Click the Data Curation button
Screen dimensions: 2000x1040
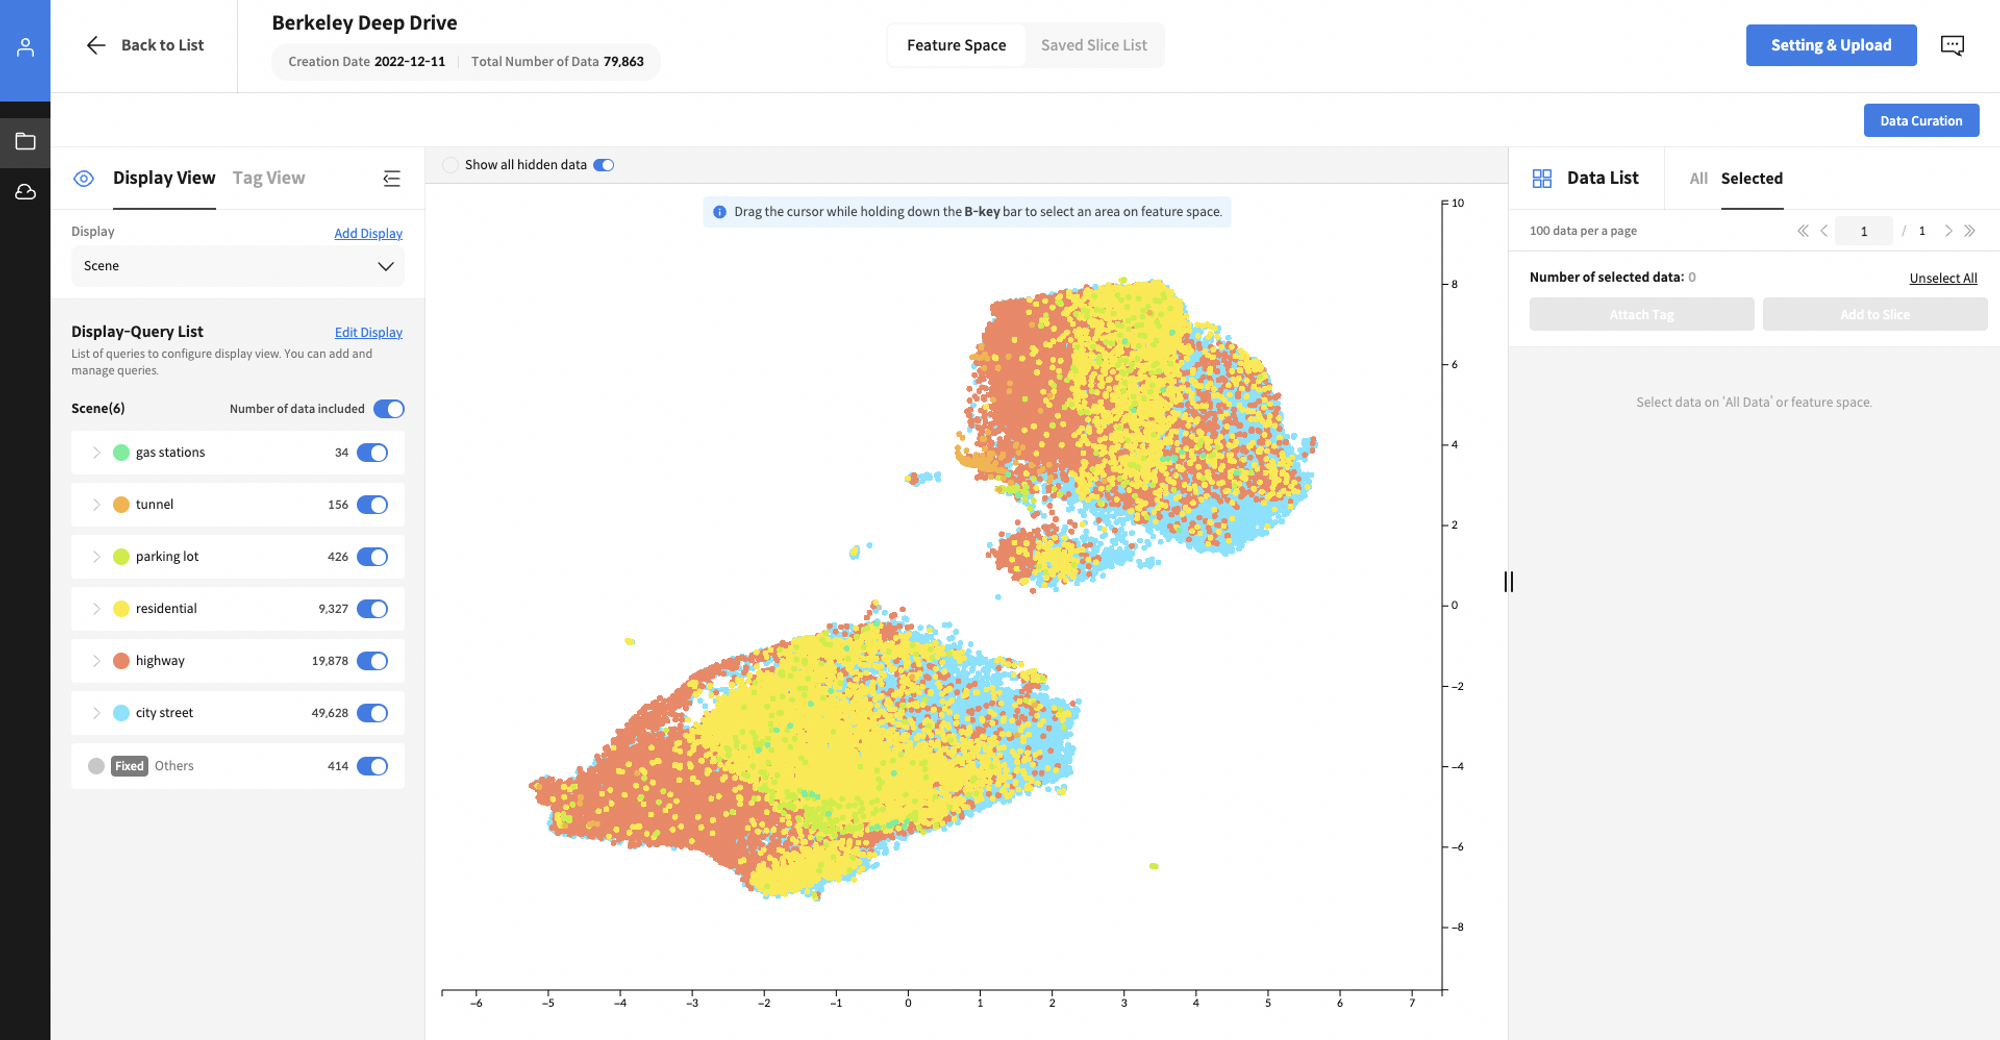[x=1921, y=121]
